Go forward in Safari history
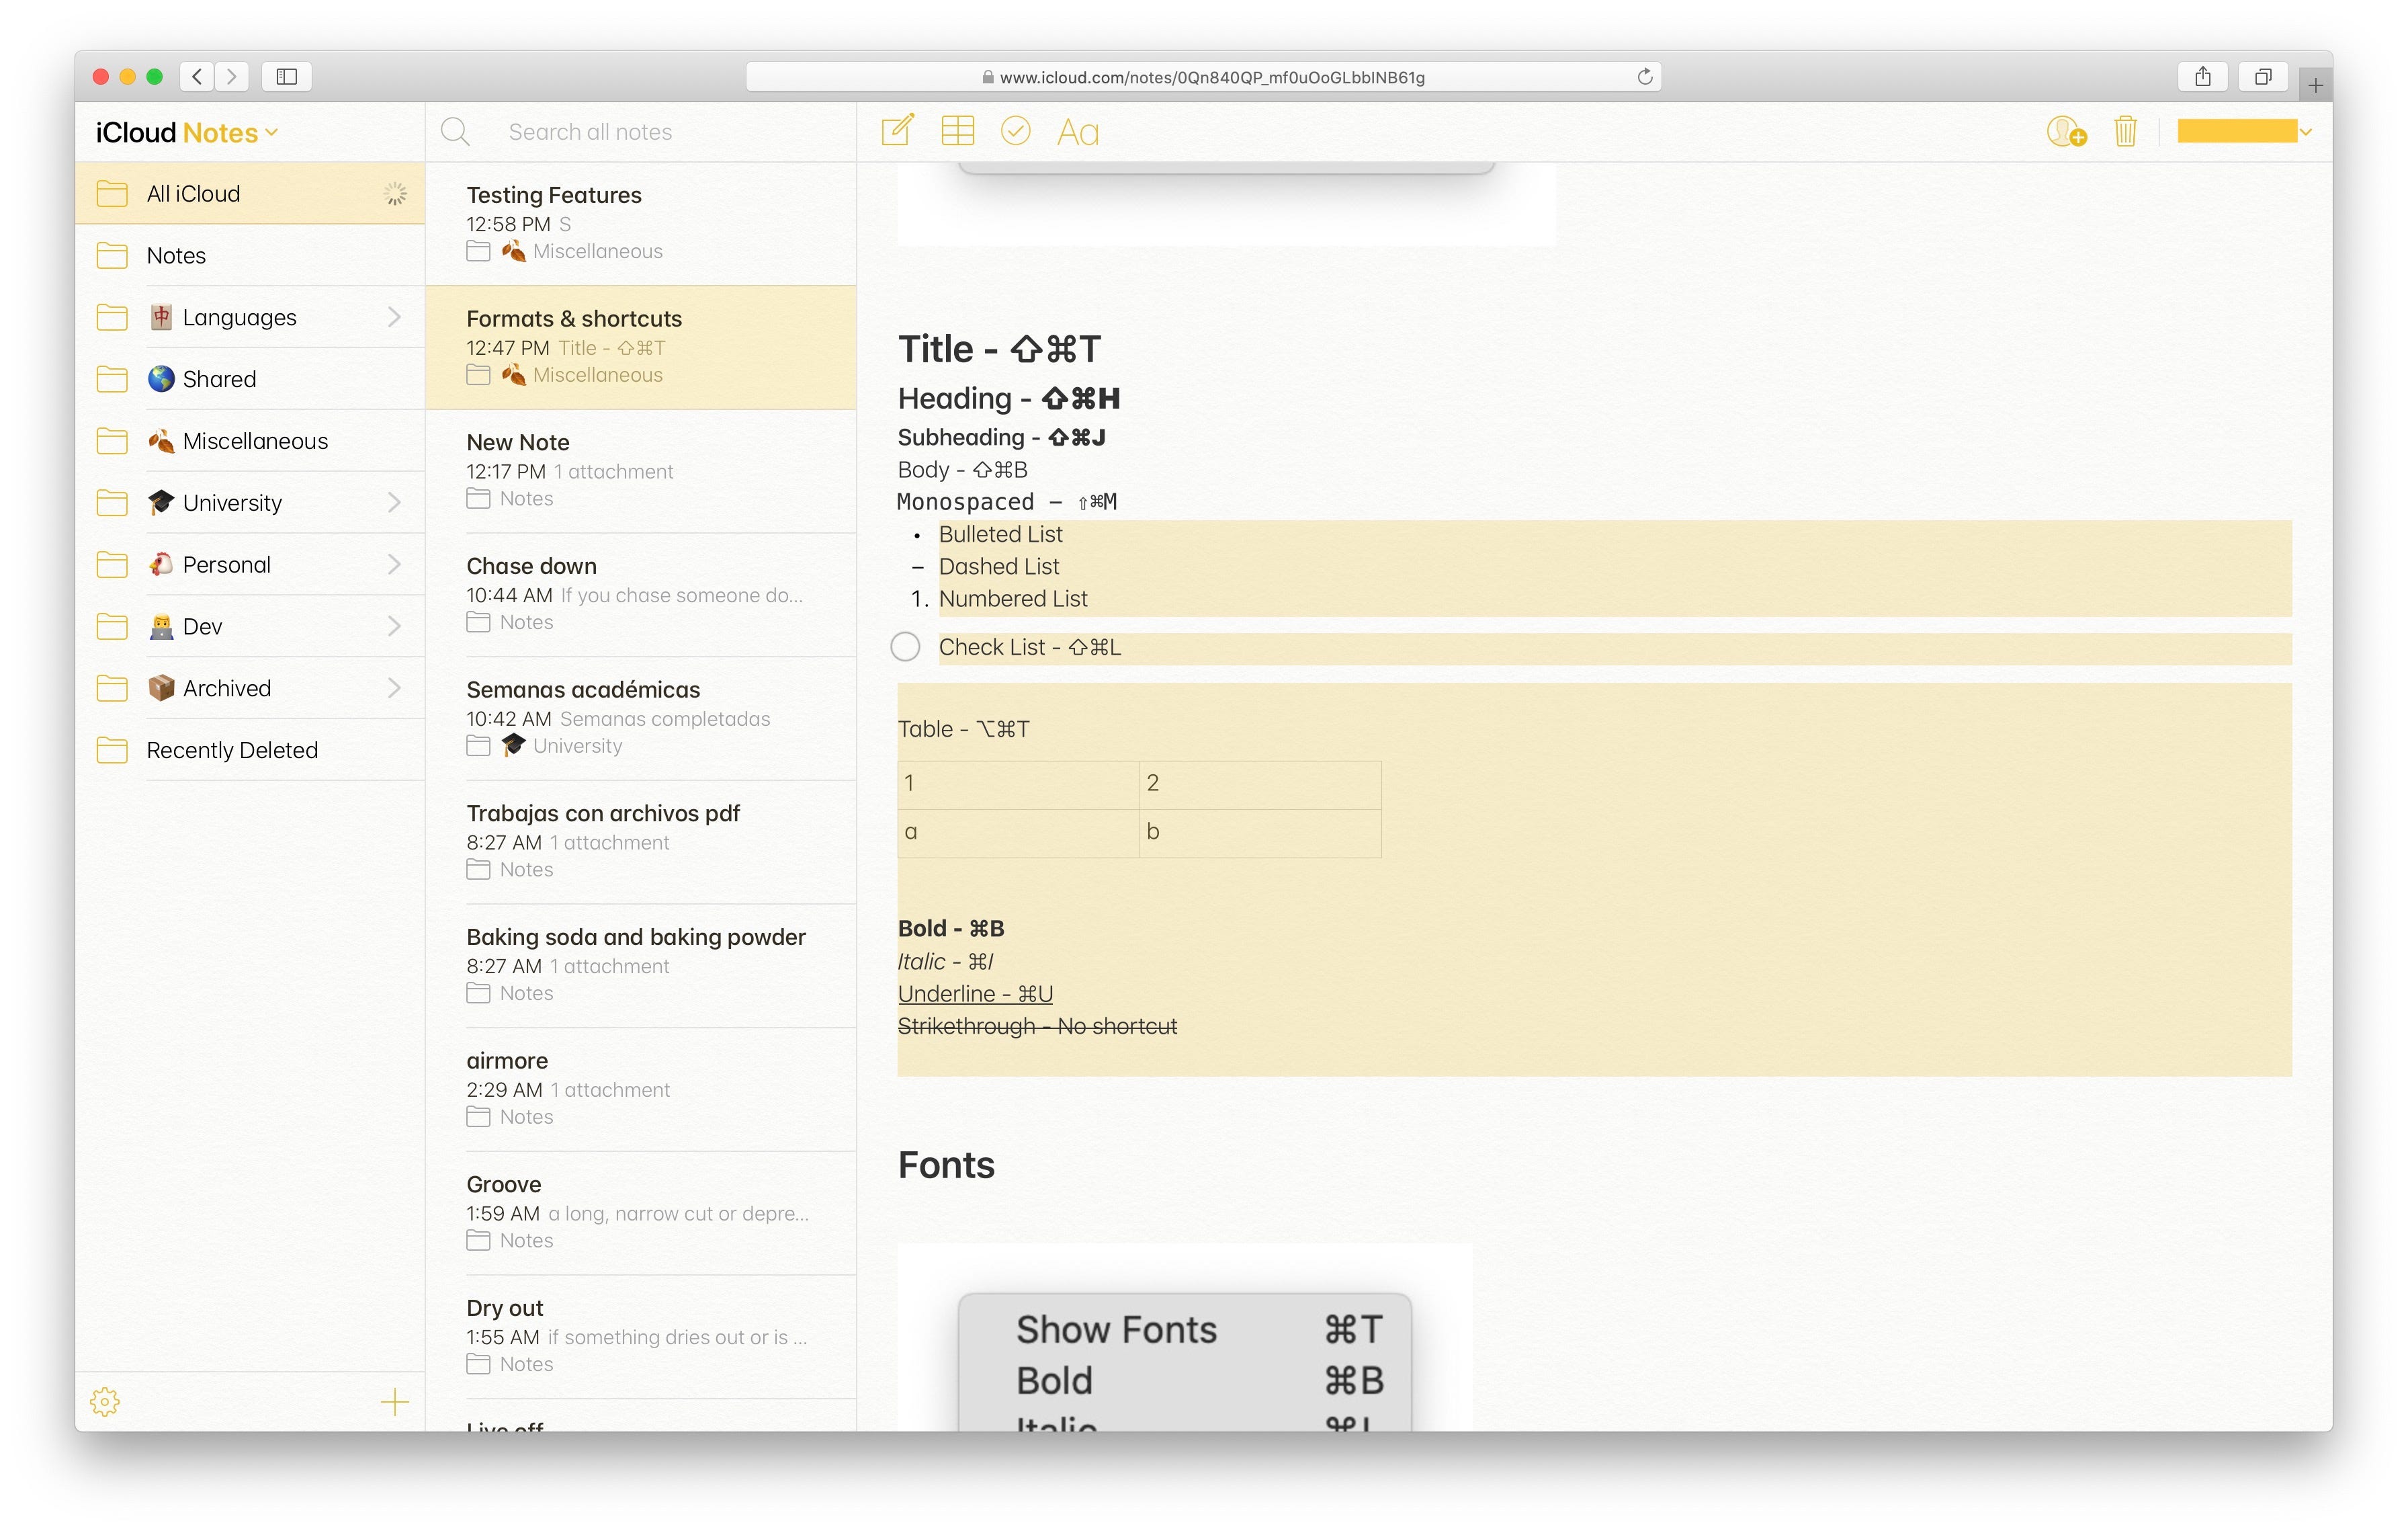 pos(232,76)
